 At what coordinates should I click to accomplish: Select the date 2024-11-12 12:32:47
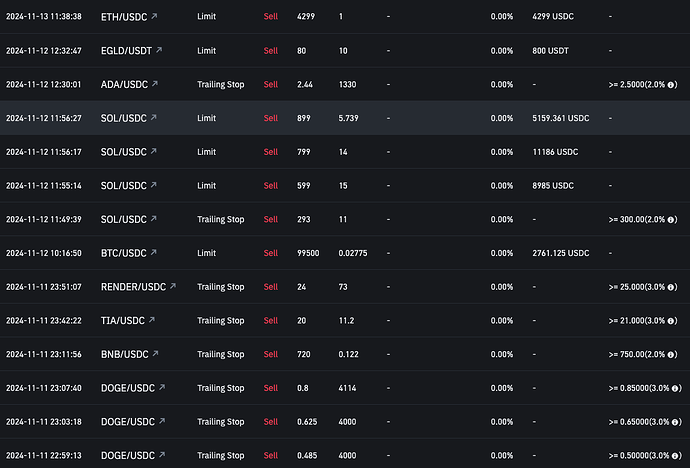[44, 51]
